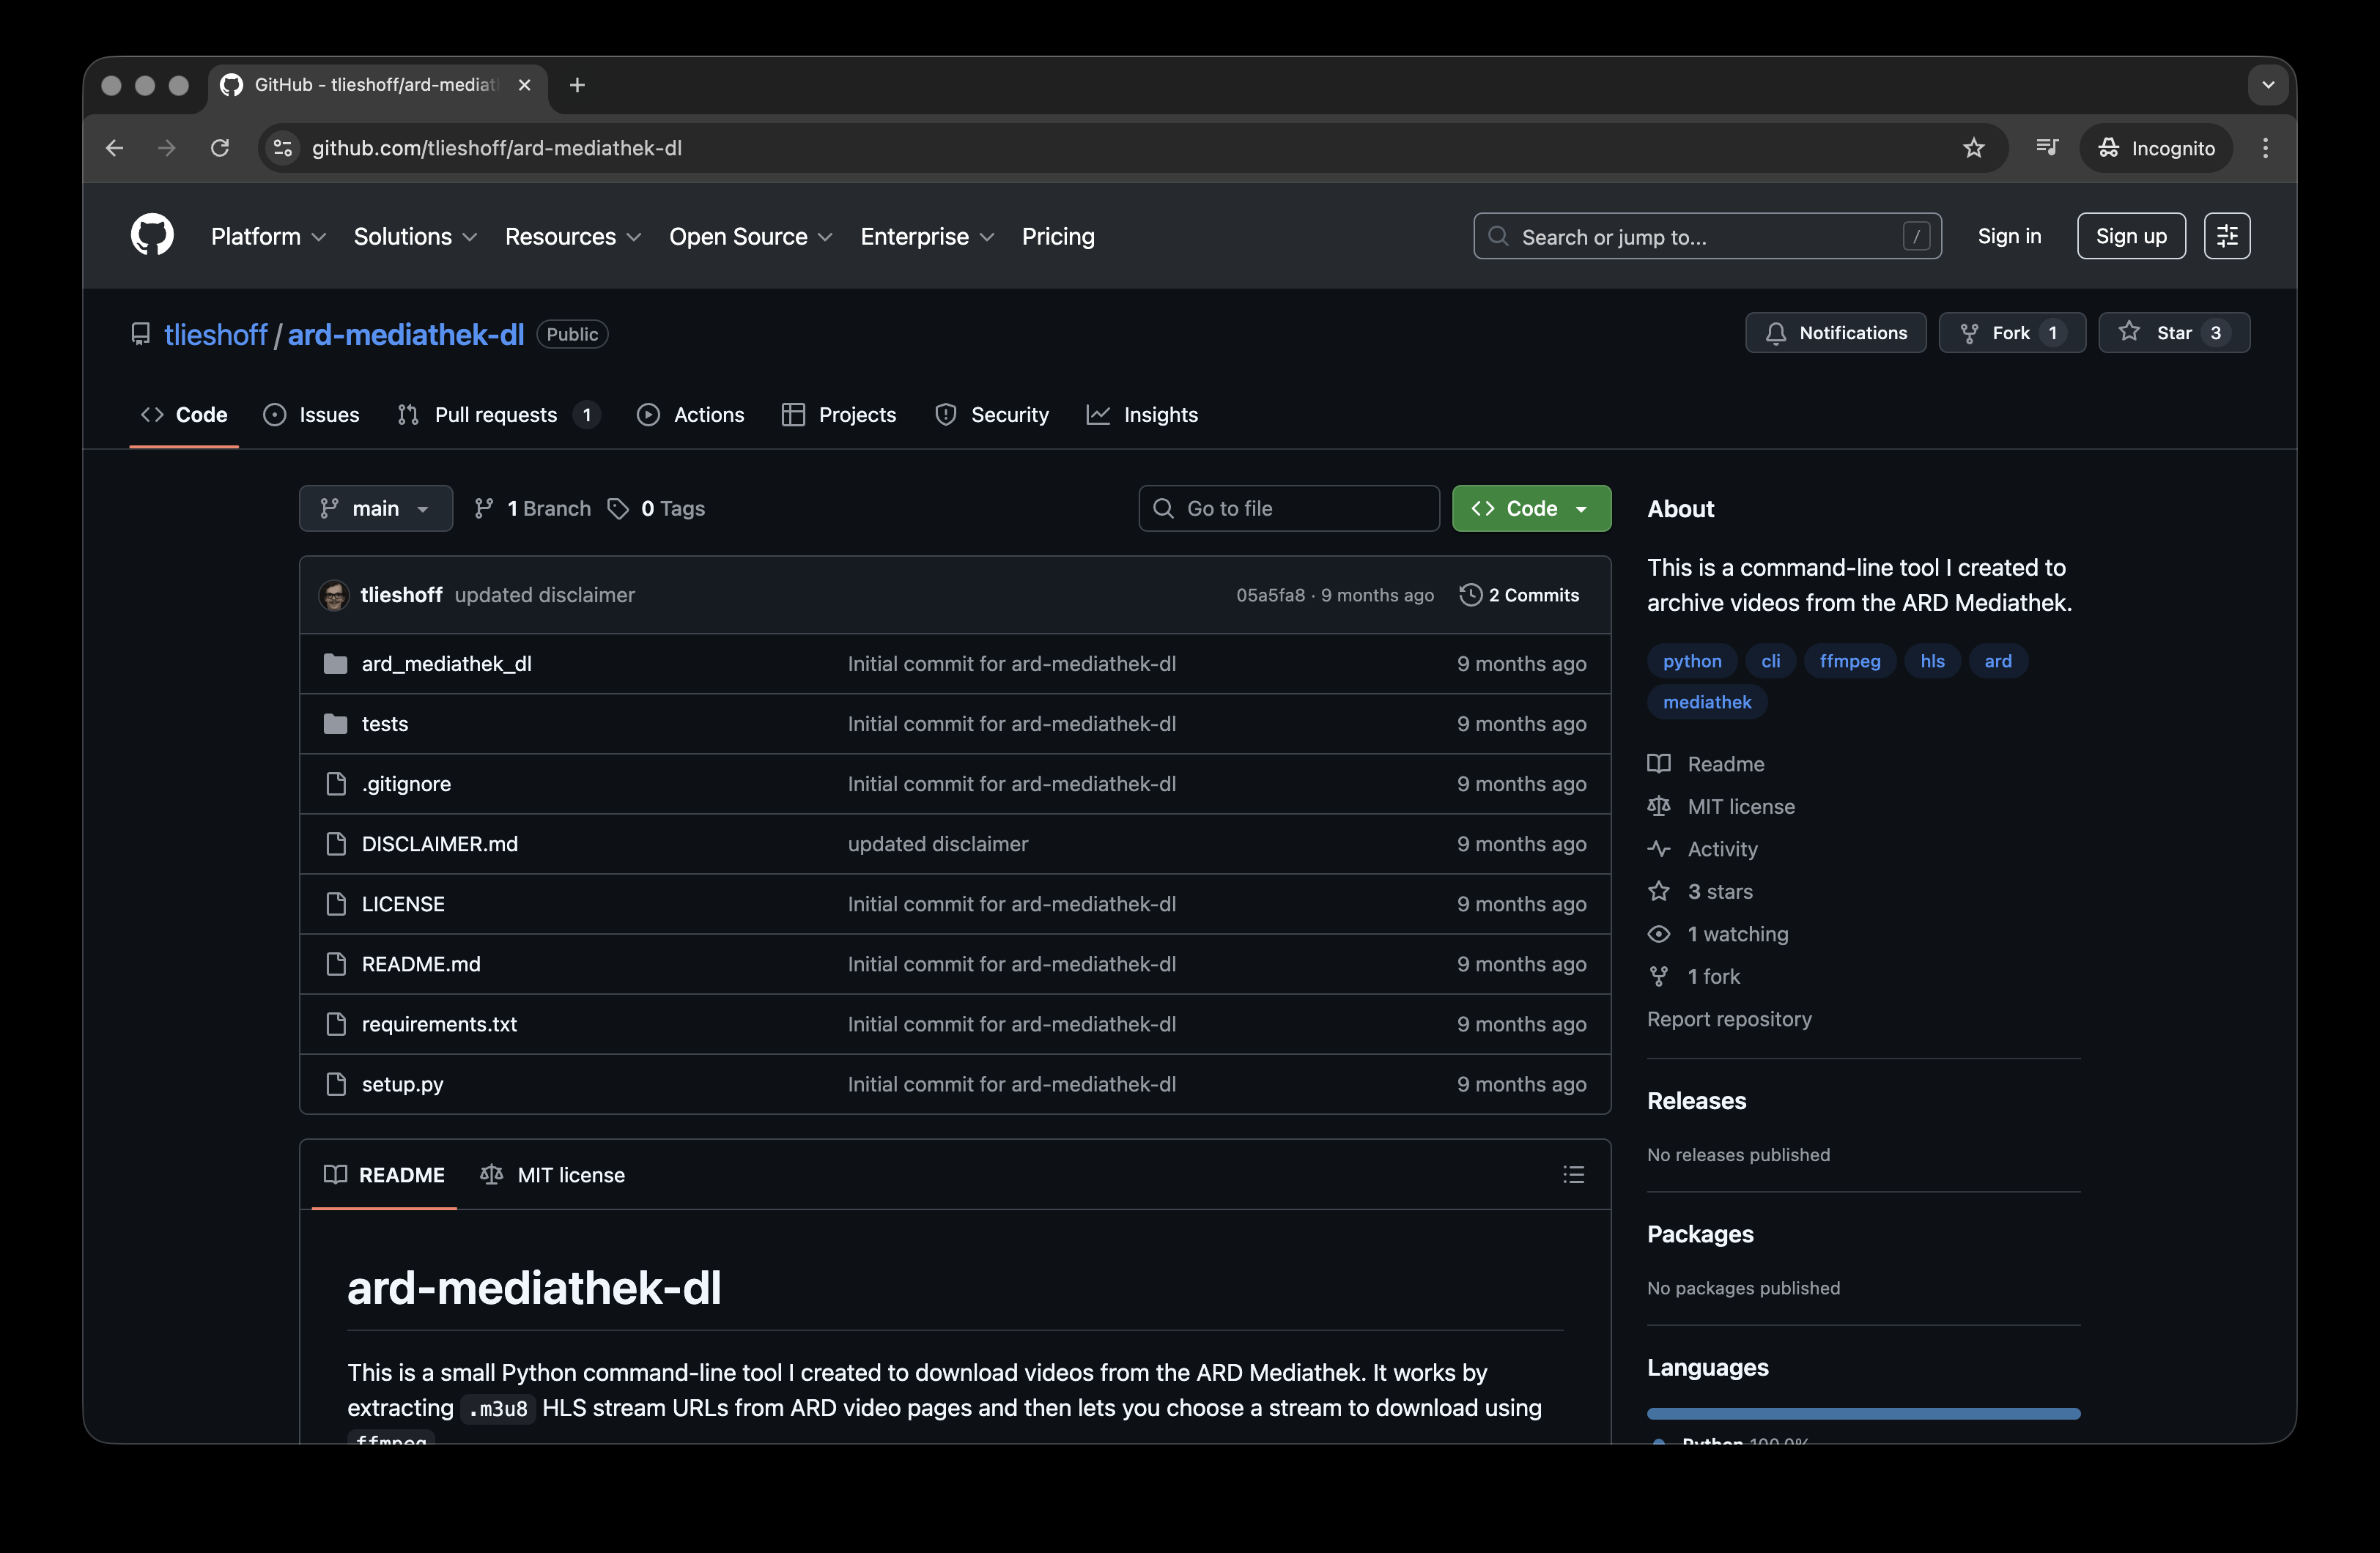The height and width of the screenshot is (1553, 2380).
Task: Click the Sign up button
Action: click(x=2130, y=236)
